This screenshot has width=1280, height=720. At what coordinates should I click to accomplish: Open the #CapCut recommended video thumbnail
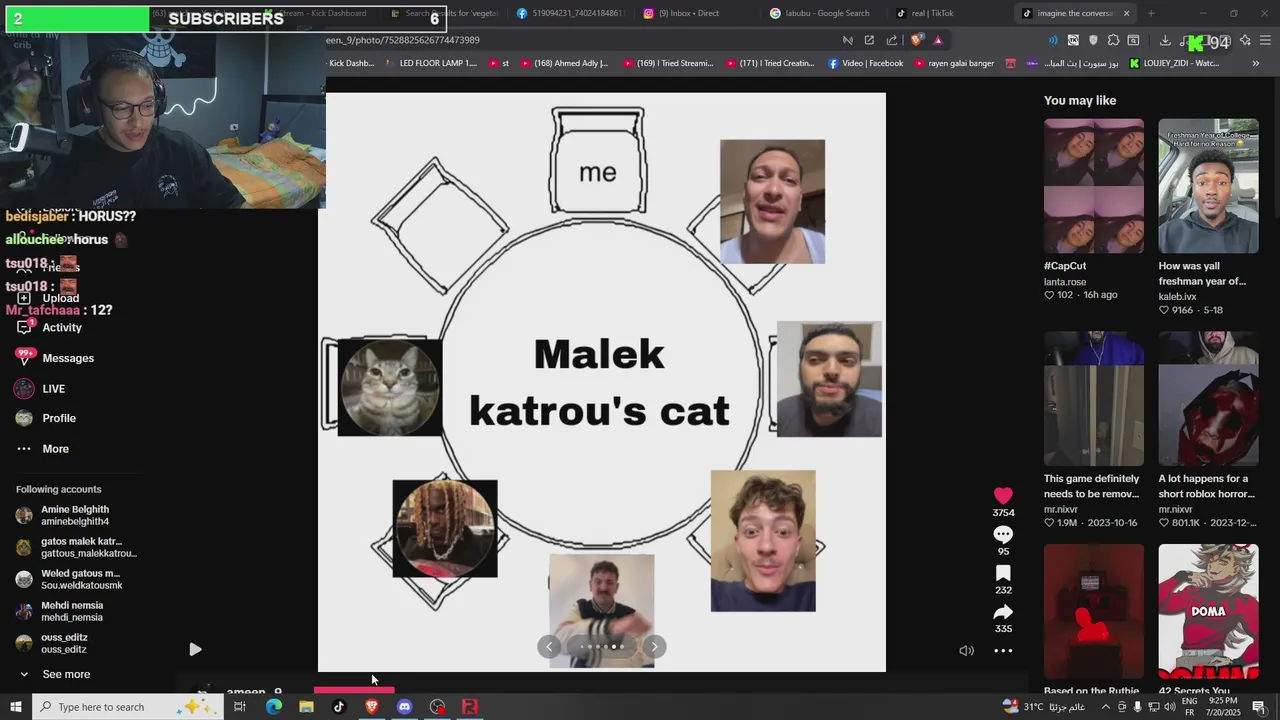[1094, 186]
